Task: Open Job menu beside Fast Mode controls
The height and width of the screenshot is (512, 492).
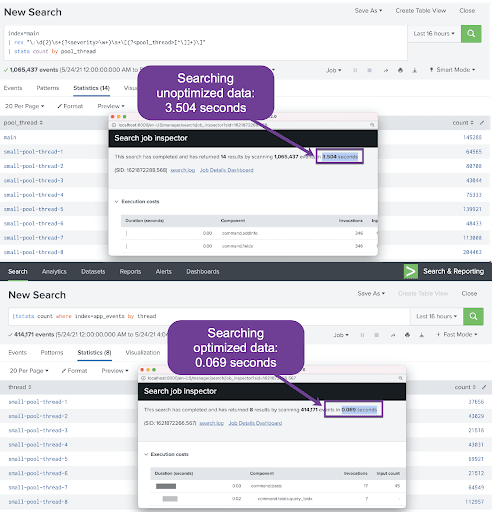Action: (341, 335)
